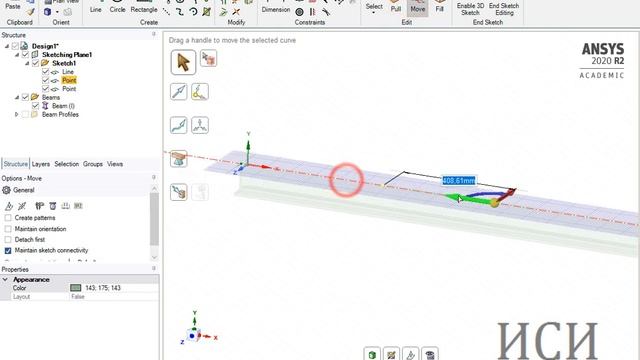The image size is (640, 360).
Task: Collapse the Design1 tree node
Action: pos(7,46)
